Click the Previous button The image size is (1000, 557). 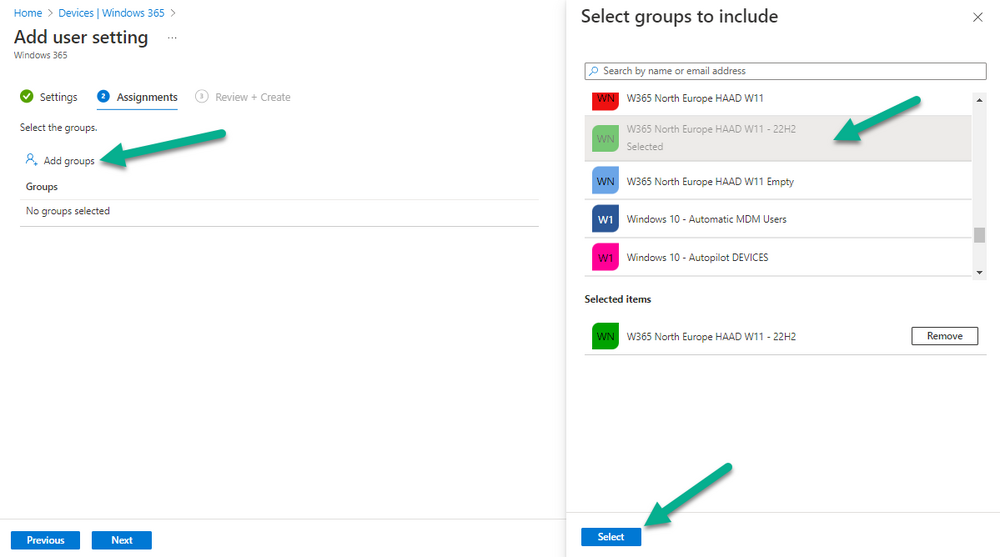click(x=45, y=540)
